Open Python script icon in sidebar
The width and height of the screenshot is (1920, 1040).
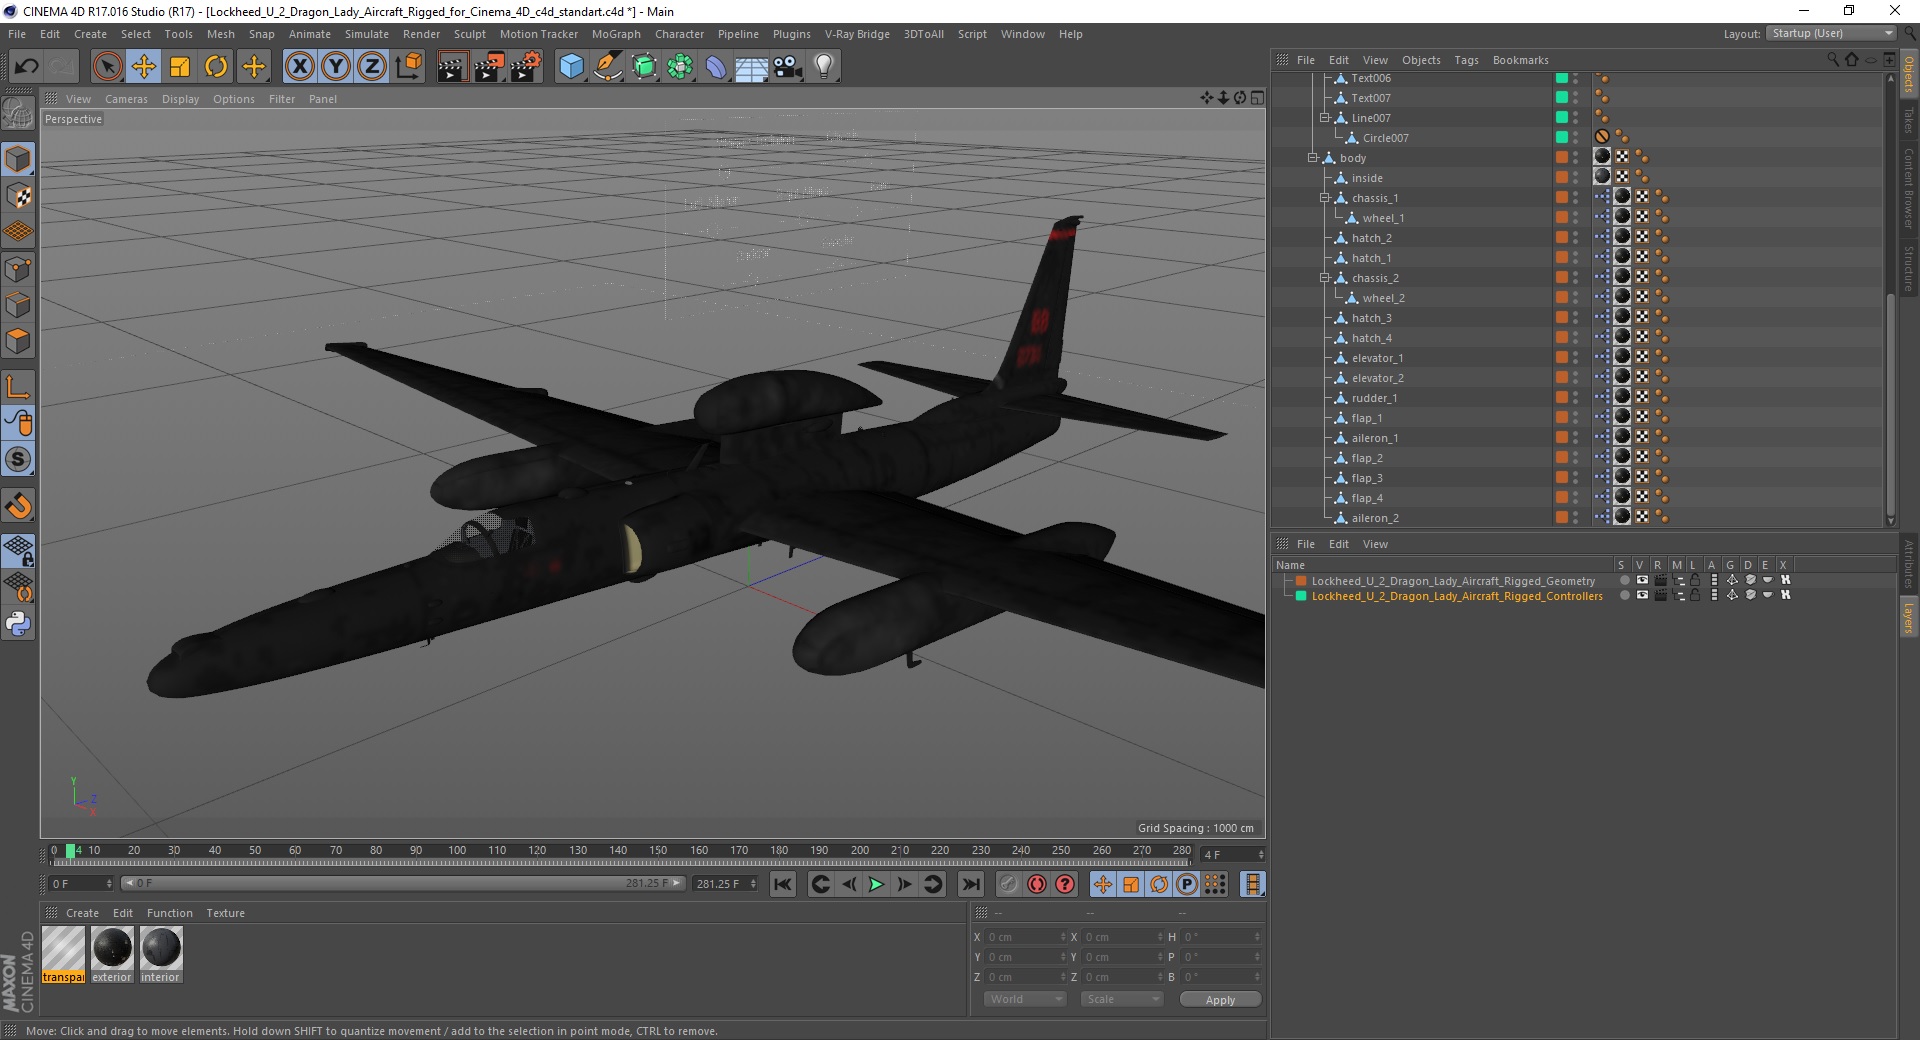18,624
